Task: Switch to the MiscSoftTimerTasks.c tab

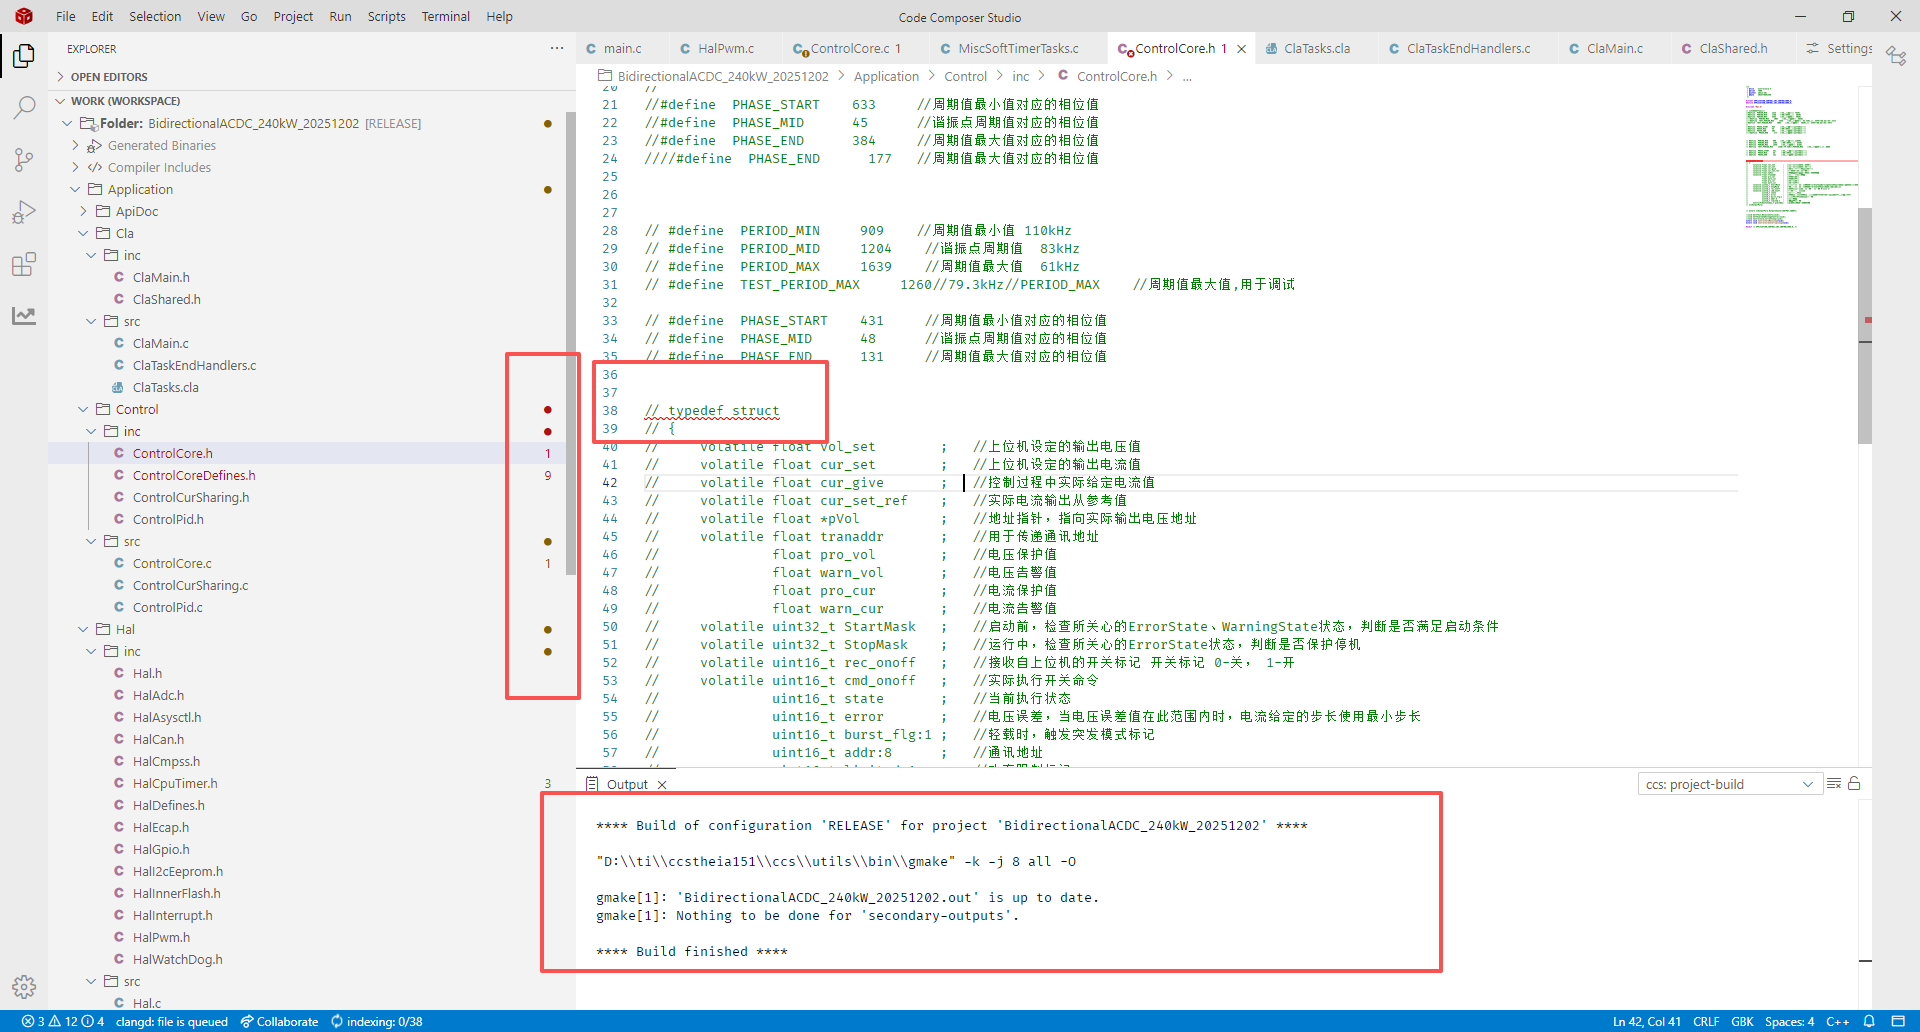Action: tap(1018, 49)
